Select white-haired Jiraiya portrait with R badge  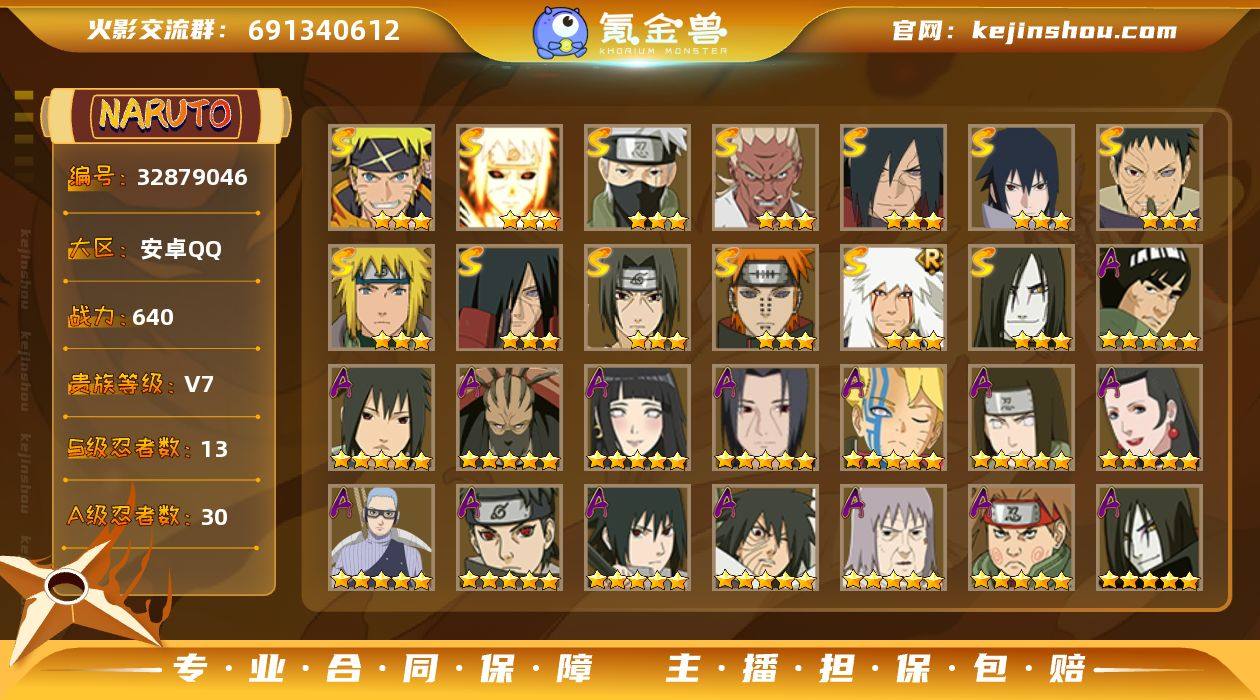click(894, 298)
